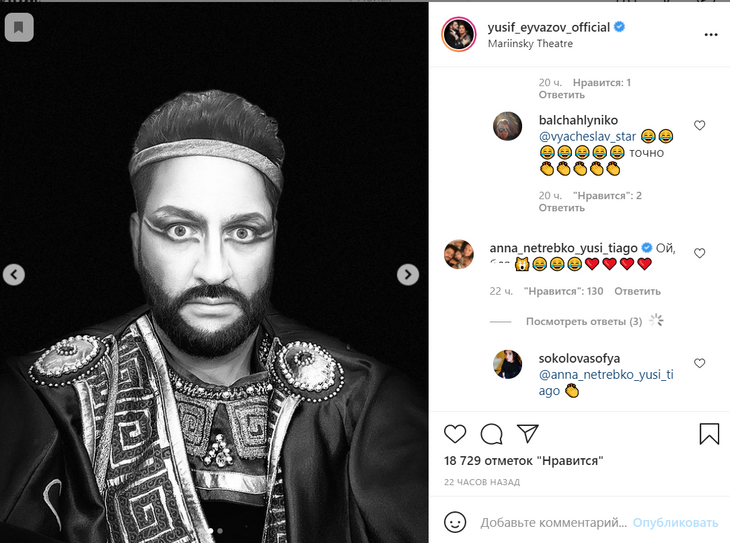Open the Mariinsky Theatre location
The width and height of the screenshot is (730, 543).
(531, 45)
